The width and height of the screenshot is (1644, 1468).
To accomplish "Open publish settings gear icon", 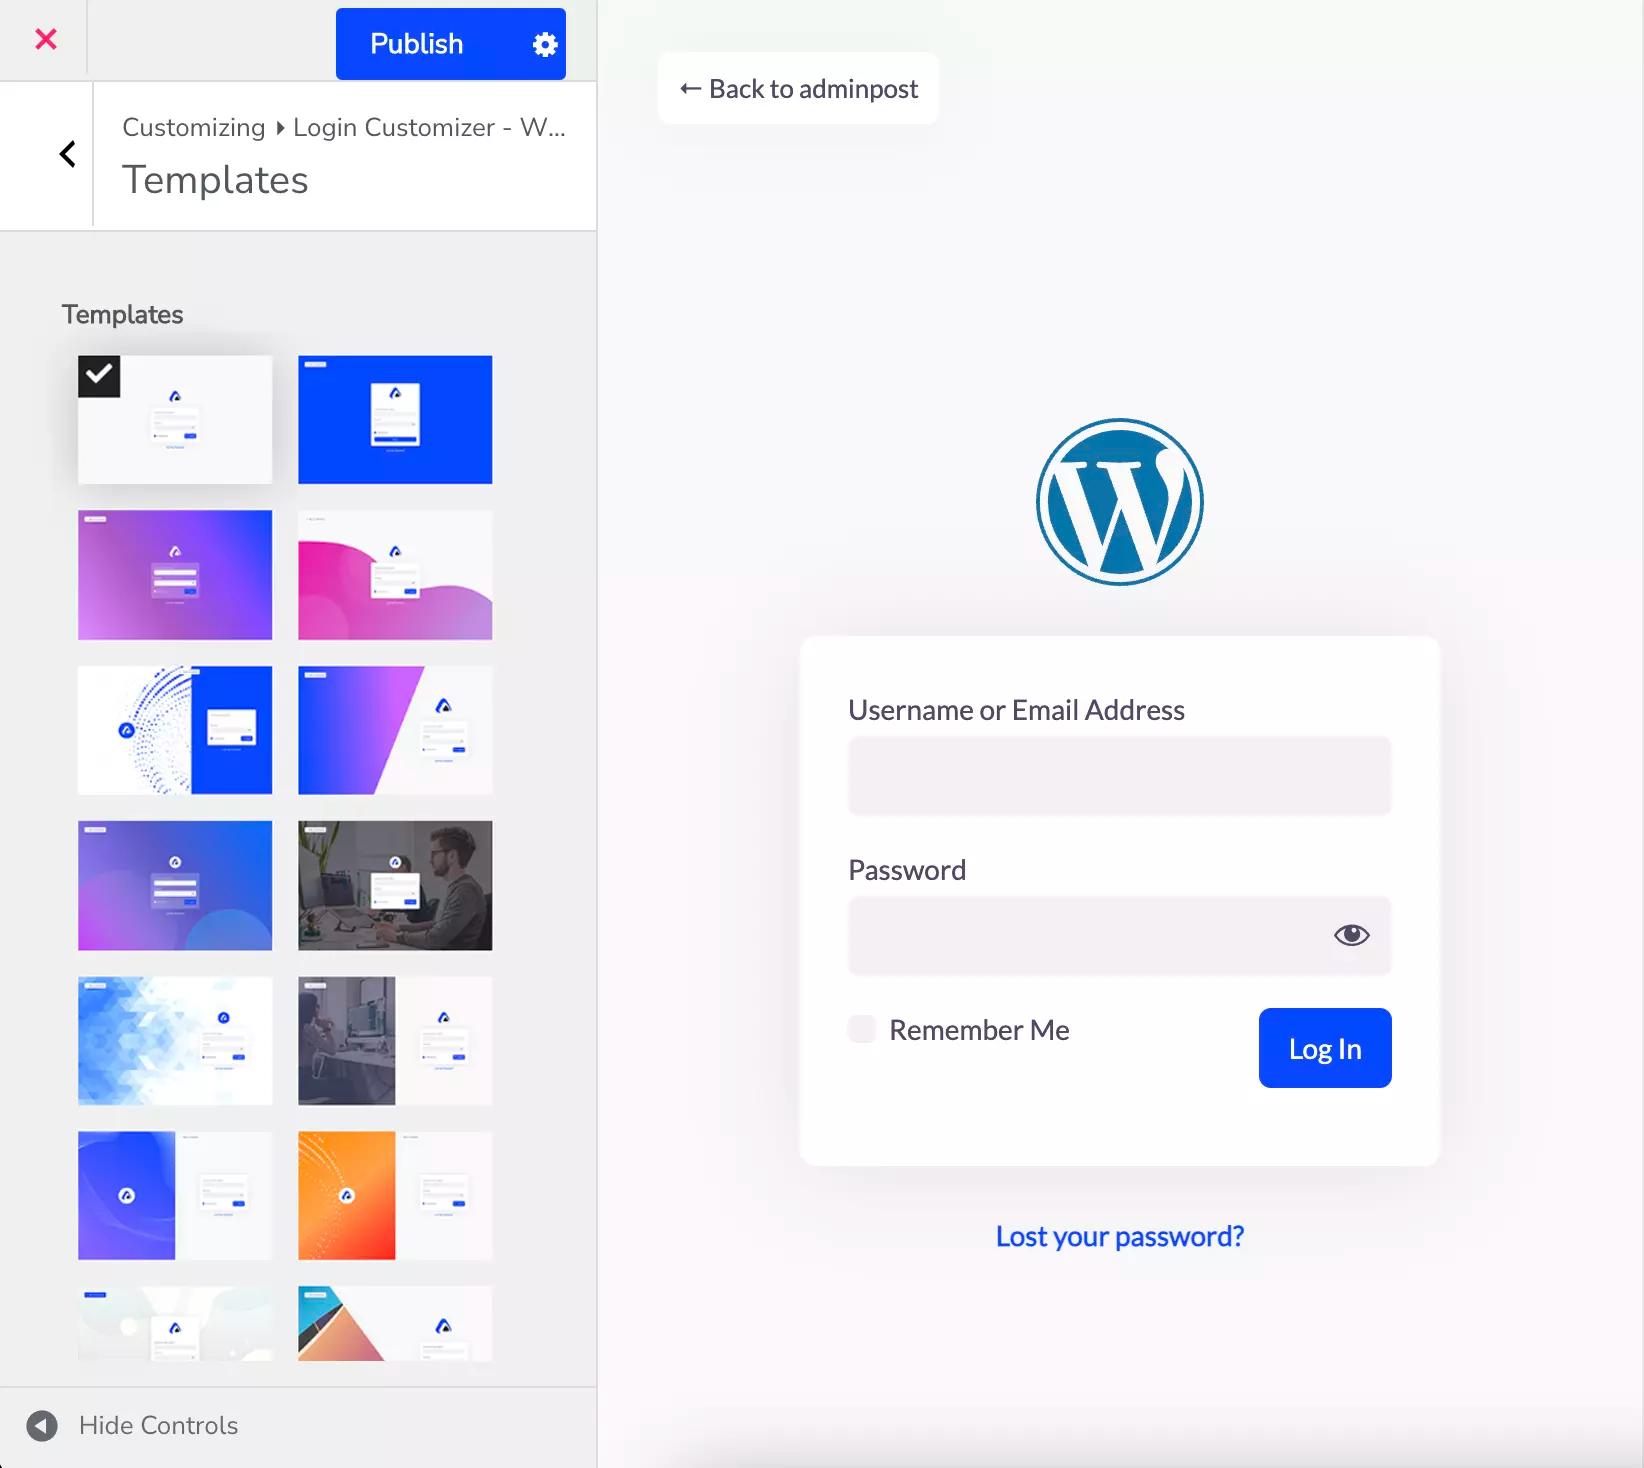I will pyautogui.click(x=544, y=44).
